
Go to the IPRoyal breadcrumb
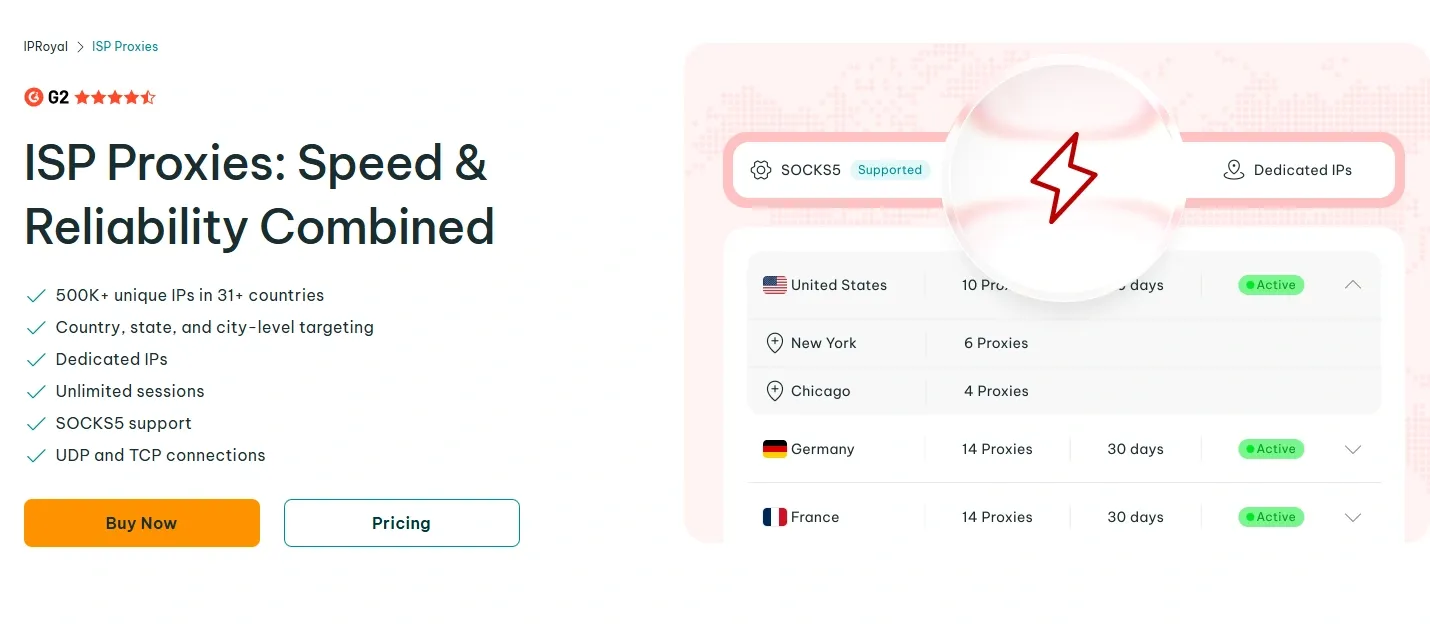46,47
